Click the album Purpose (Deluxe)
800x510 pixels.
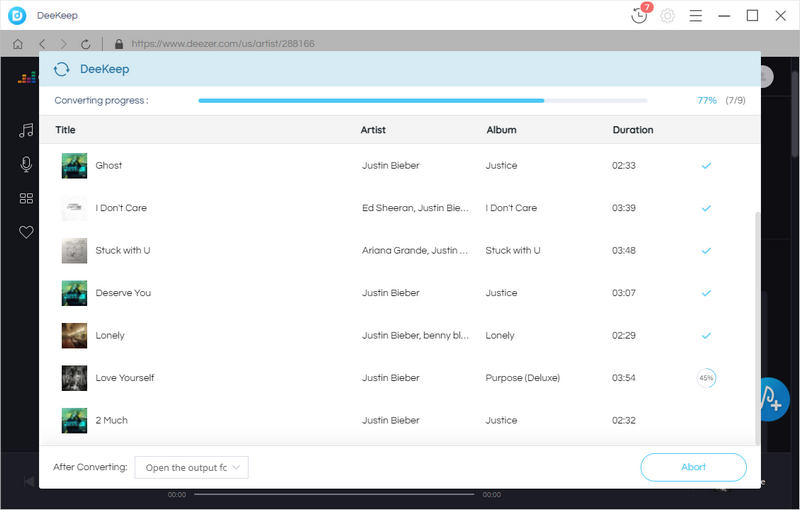tap(522, 378)
